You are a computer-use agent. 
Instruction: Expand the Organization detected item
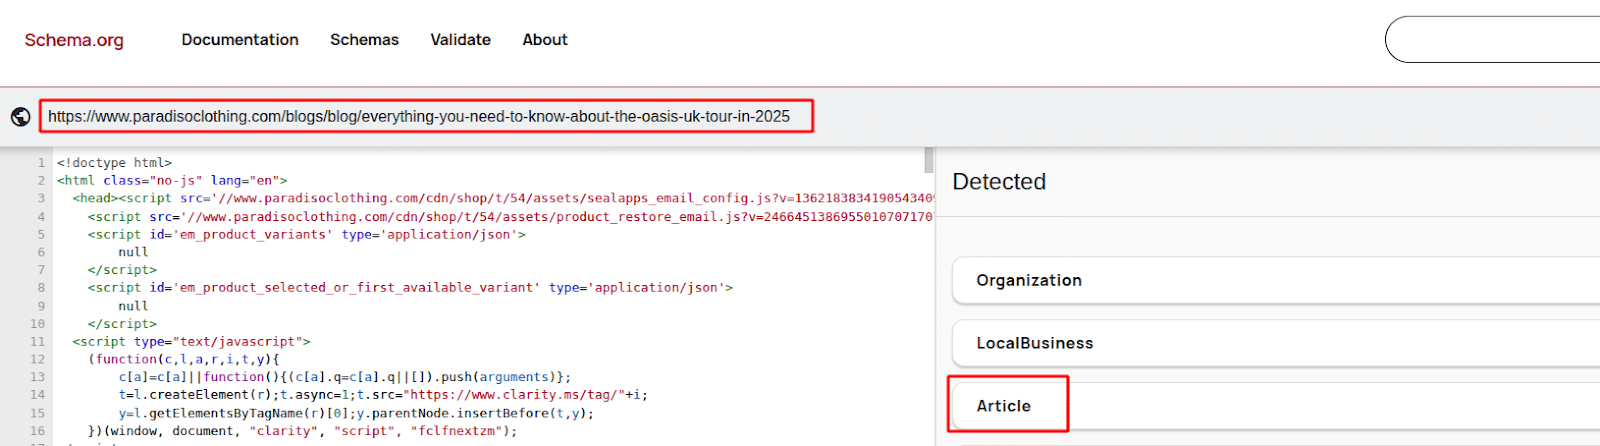pyautogui.click(x=1276, y=280)
